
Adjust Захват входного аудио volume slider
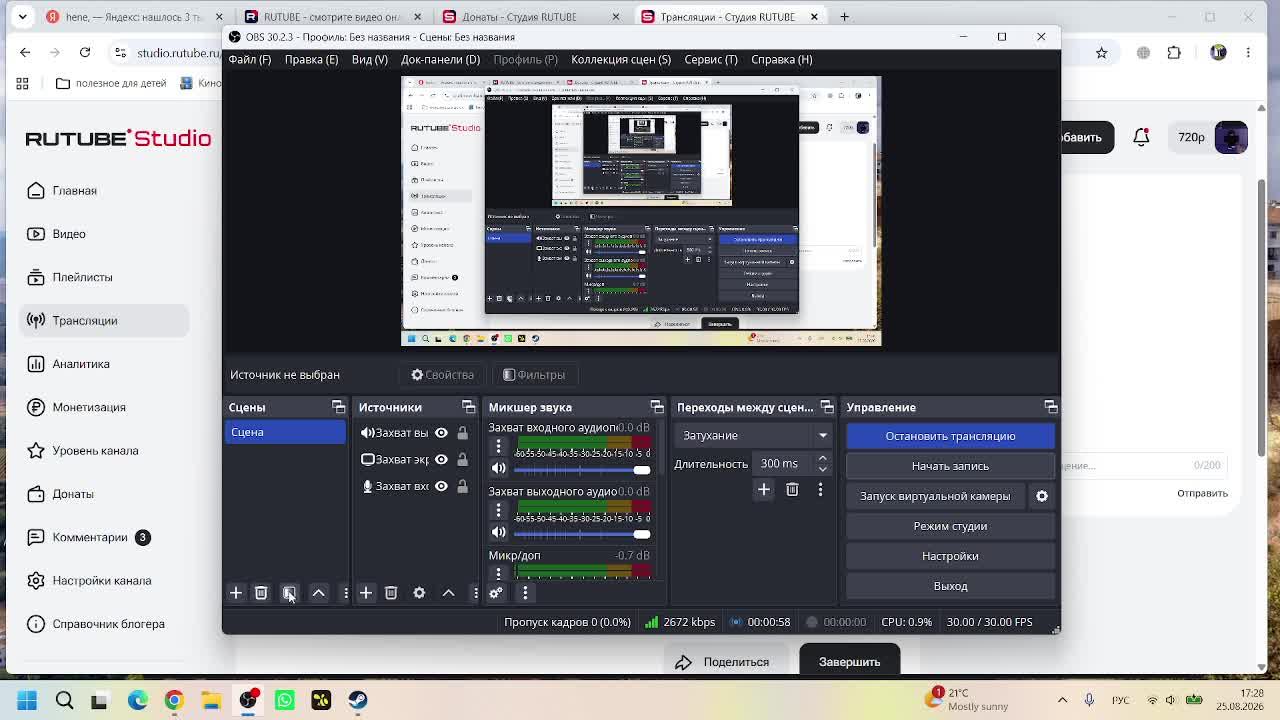tap(582, 469)
